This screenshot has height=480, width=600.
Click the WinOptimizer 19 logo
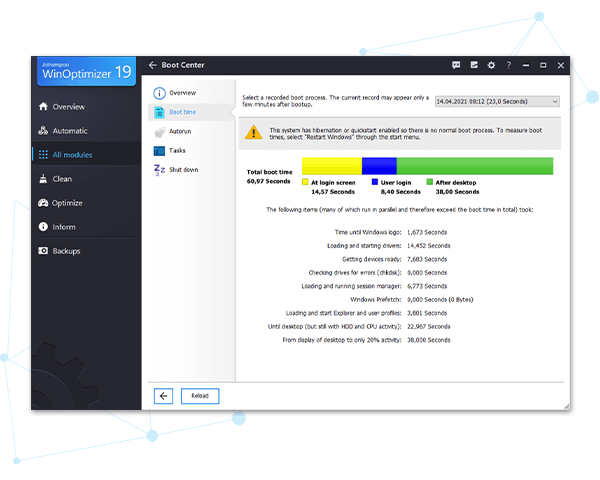(x=86, y=71)
